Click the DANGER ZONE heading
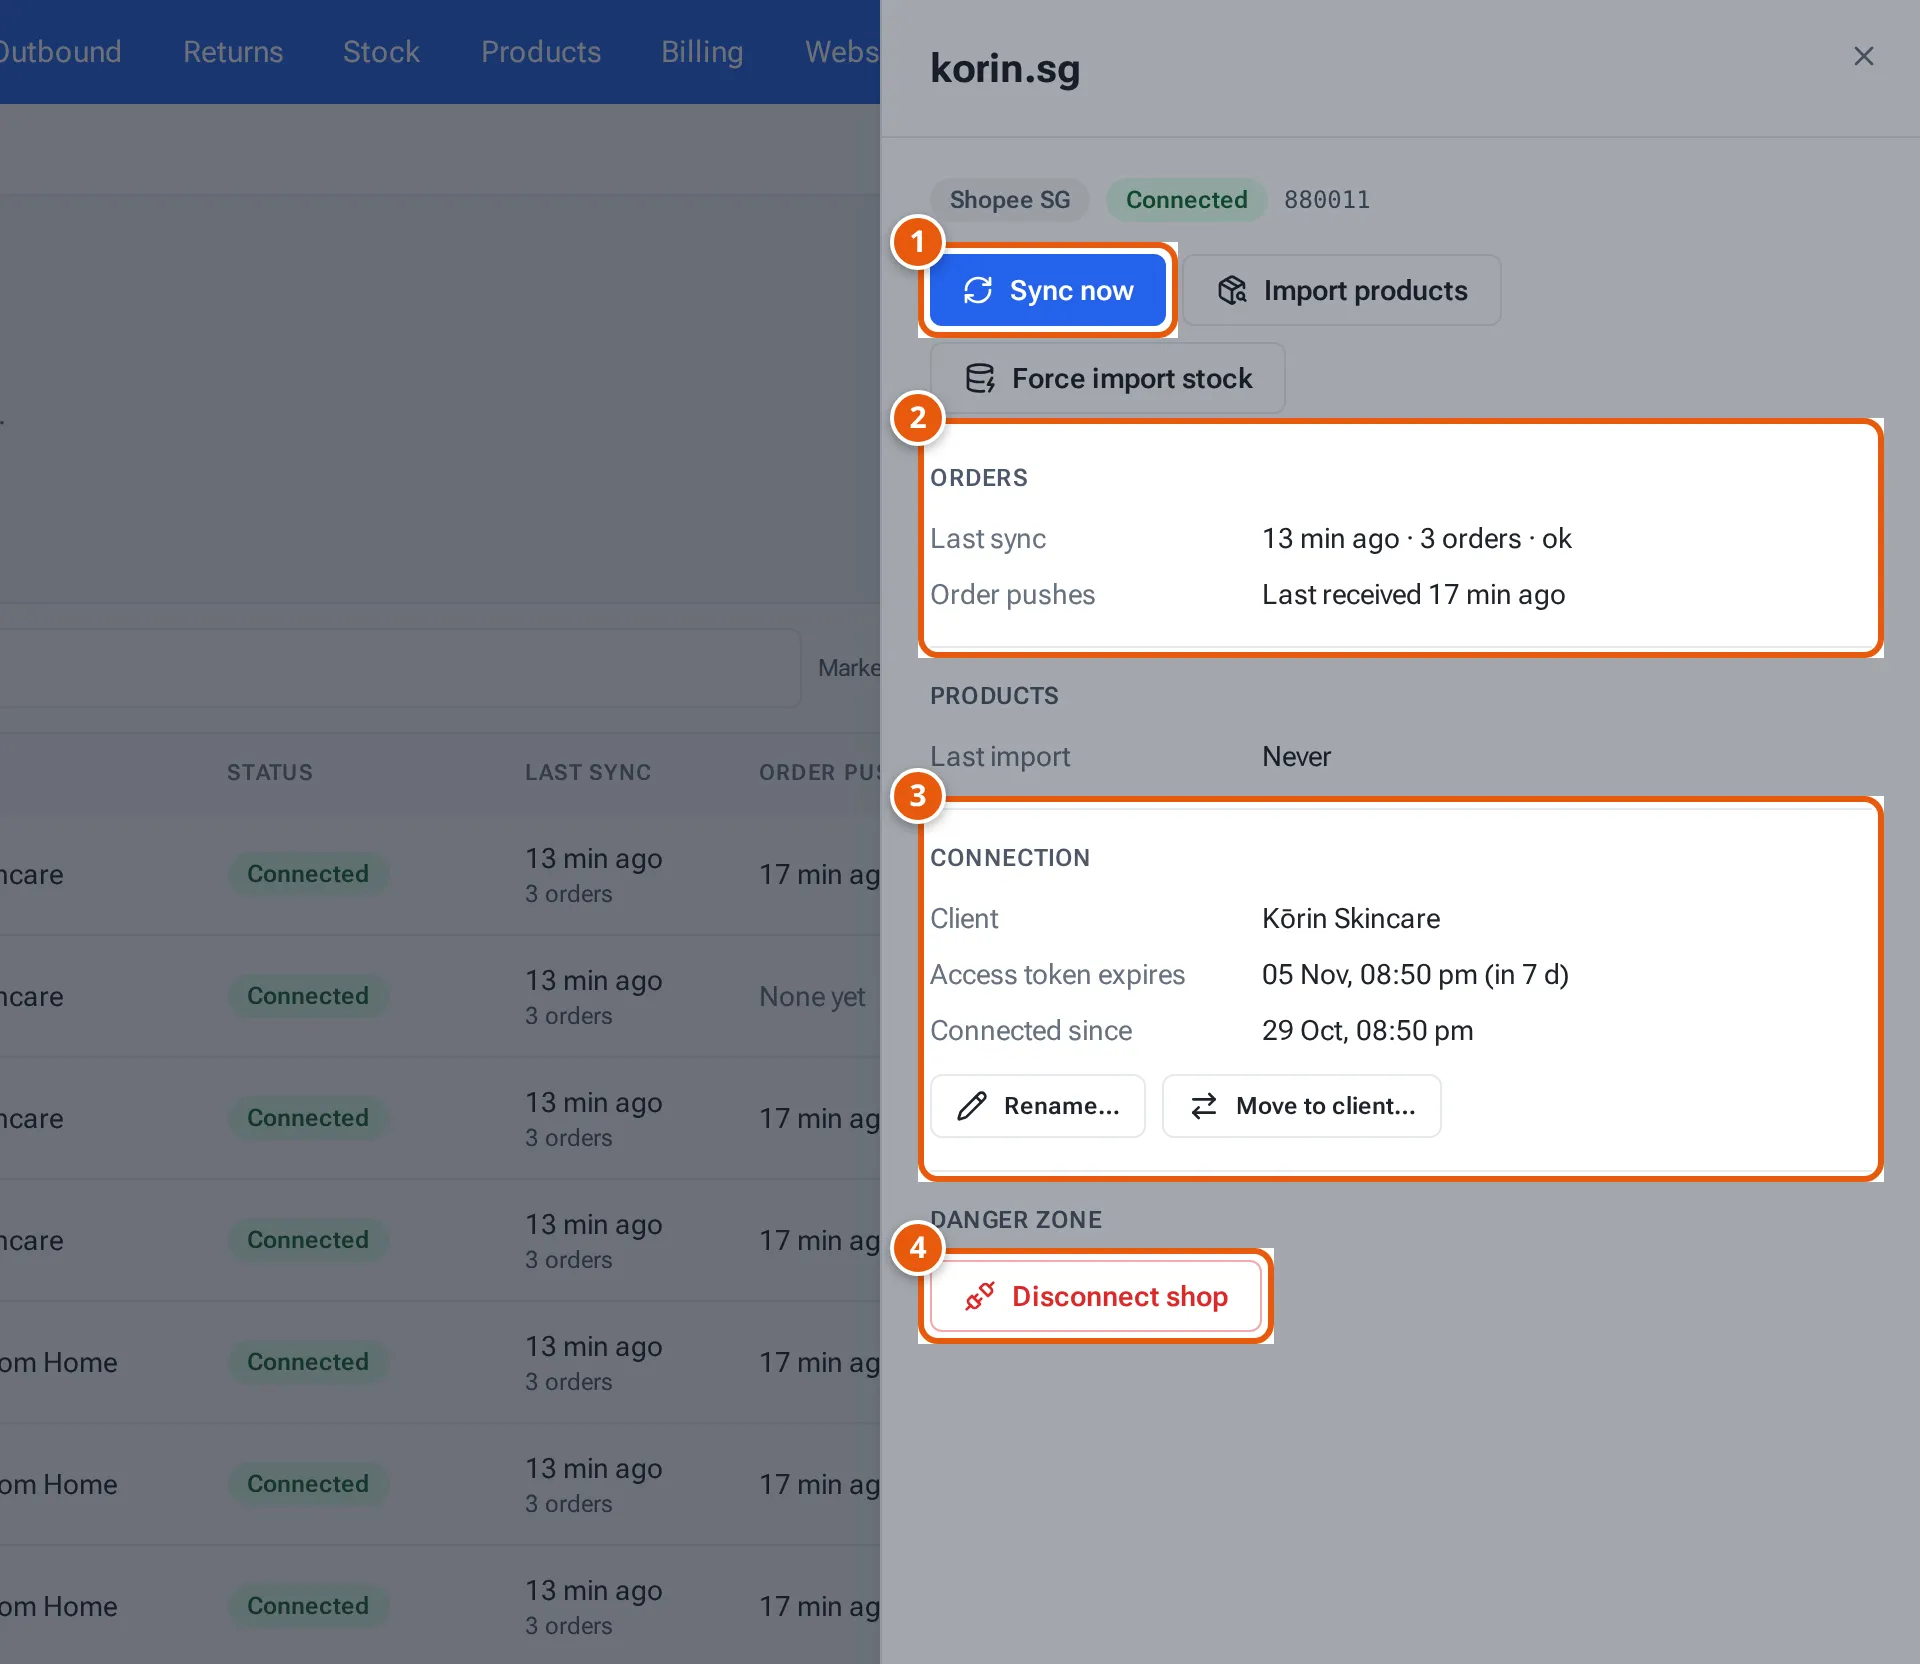 (1016, 1220)
